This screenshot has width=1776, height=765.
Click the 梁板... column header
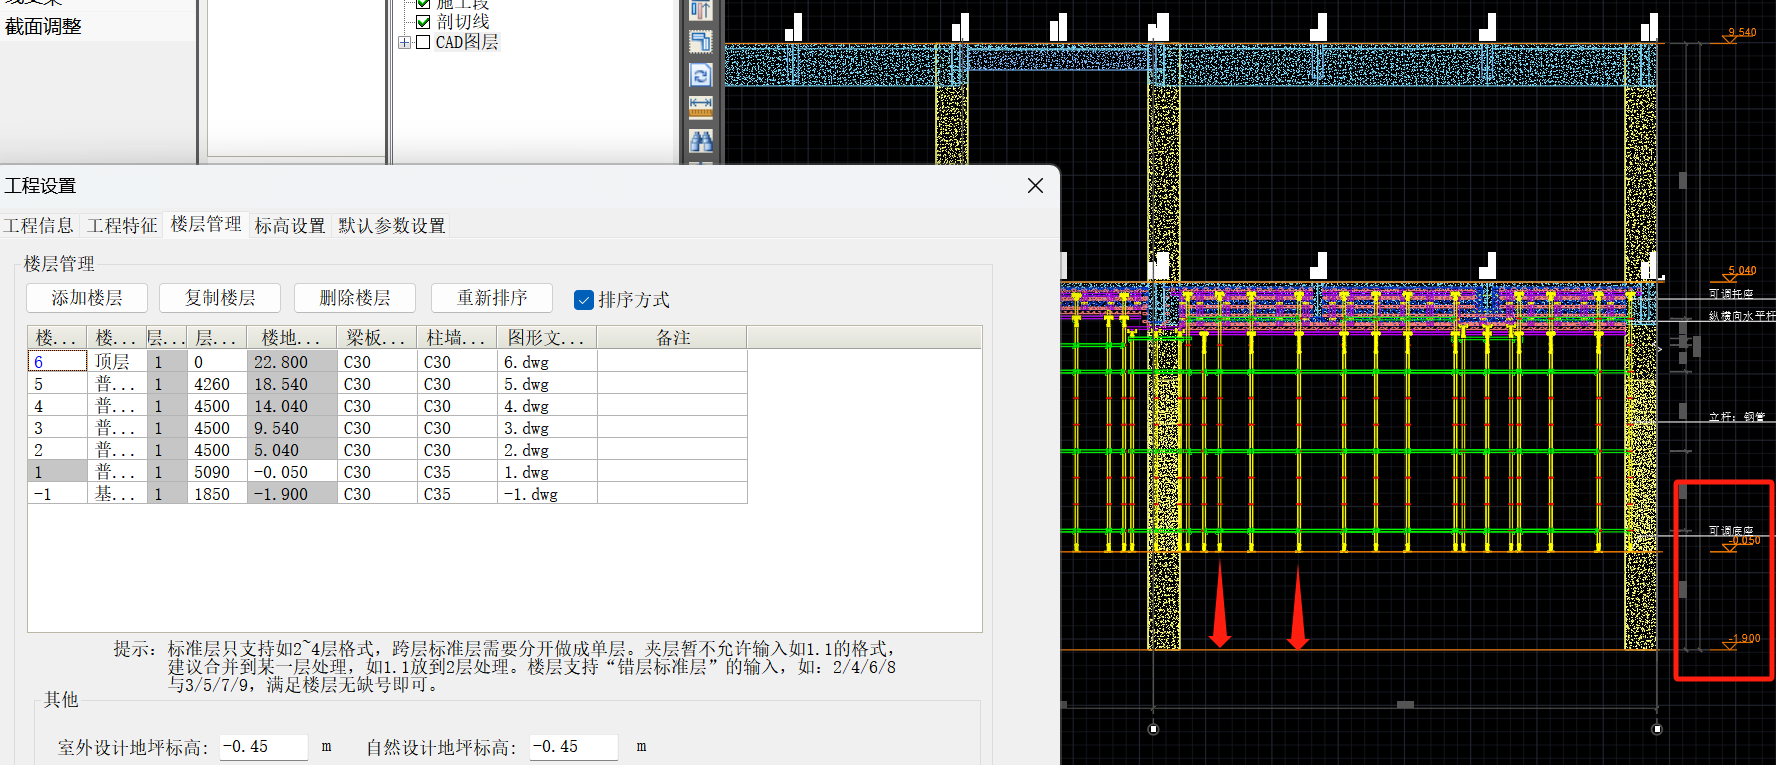click(377, 338)
